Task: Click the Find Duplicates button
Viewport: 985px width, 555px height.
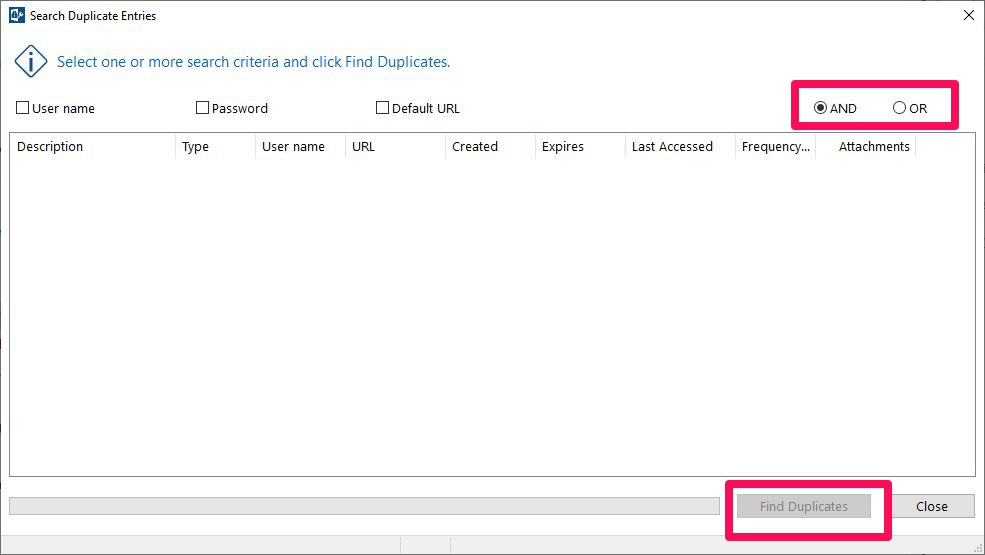Action: [x=803, y=506]
